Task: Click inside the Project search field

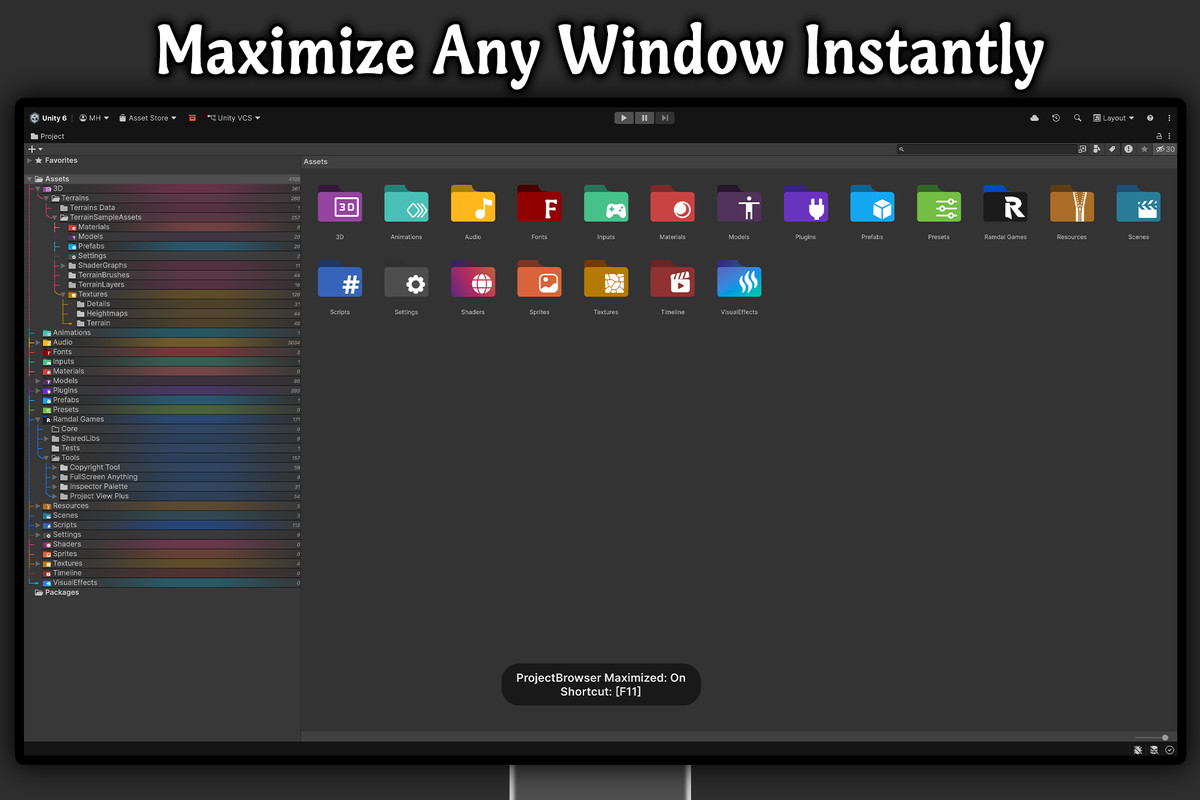Action: pos(980,148)
